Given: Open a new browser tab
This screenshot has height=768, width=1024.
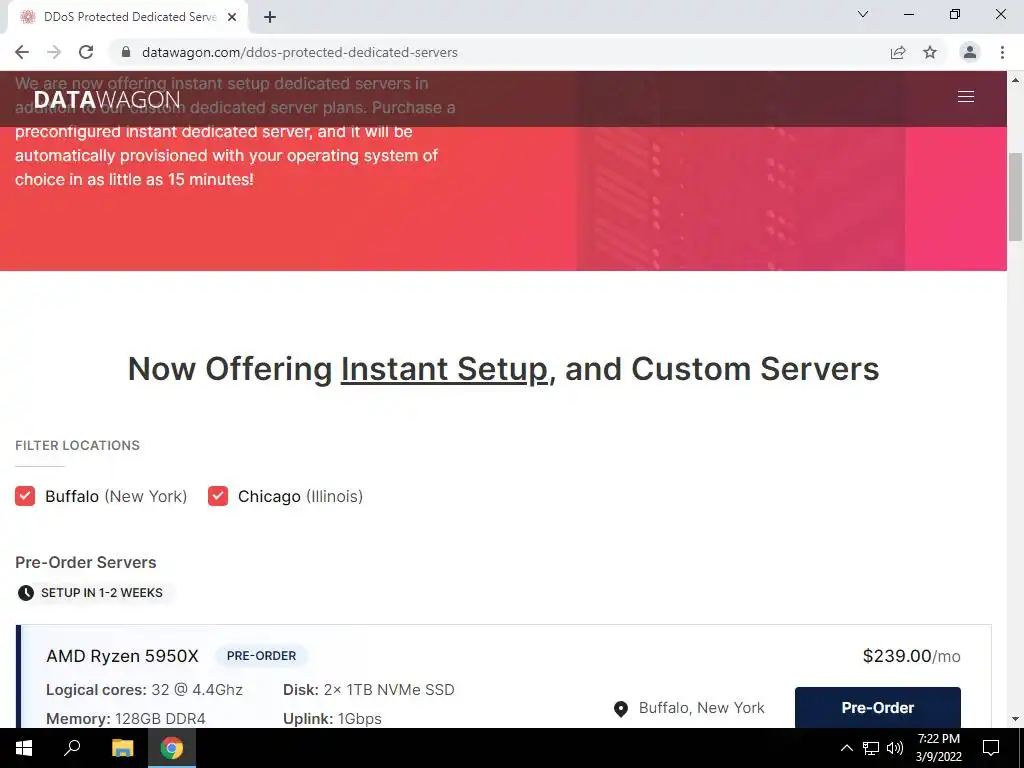Looking at the screenshot, I should pyautogui.click(x=270, y=17).
